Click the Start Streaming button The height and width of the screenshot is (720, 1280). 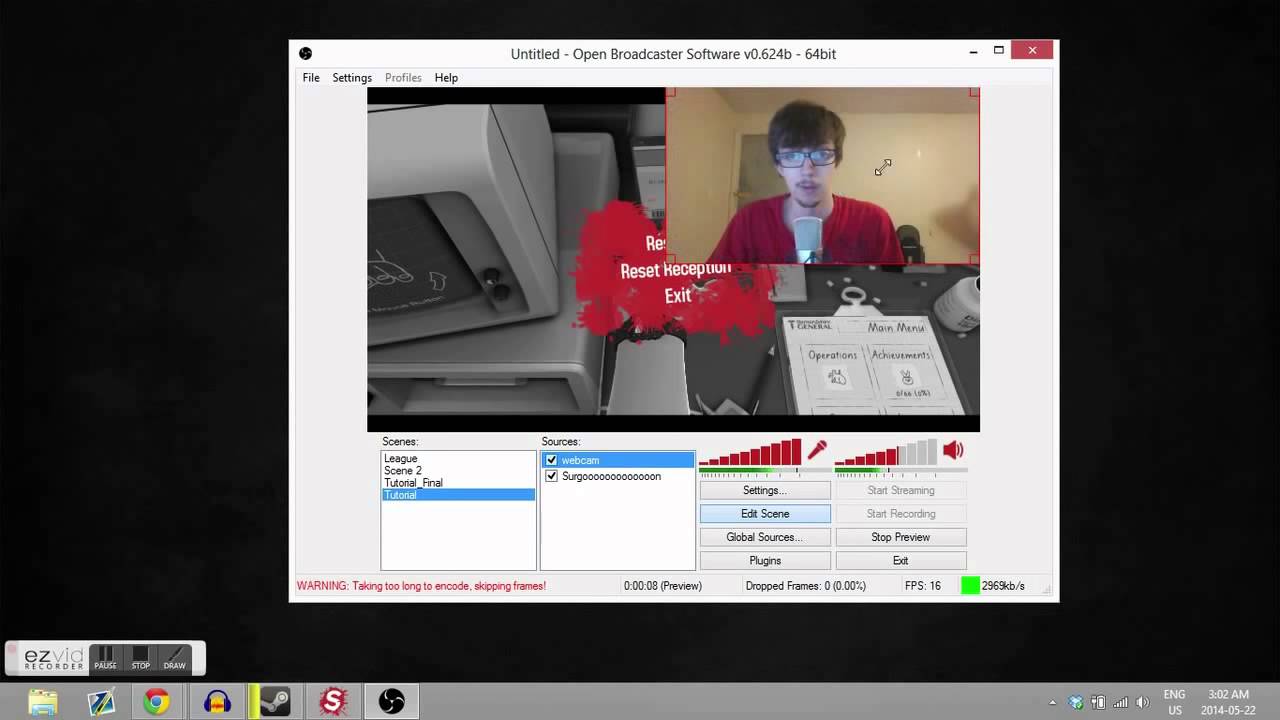click(901, 490)
